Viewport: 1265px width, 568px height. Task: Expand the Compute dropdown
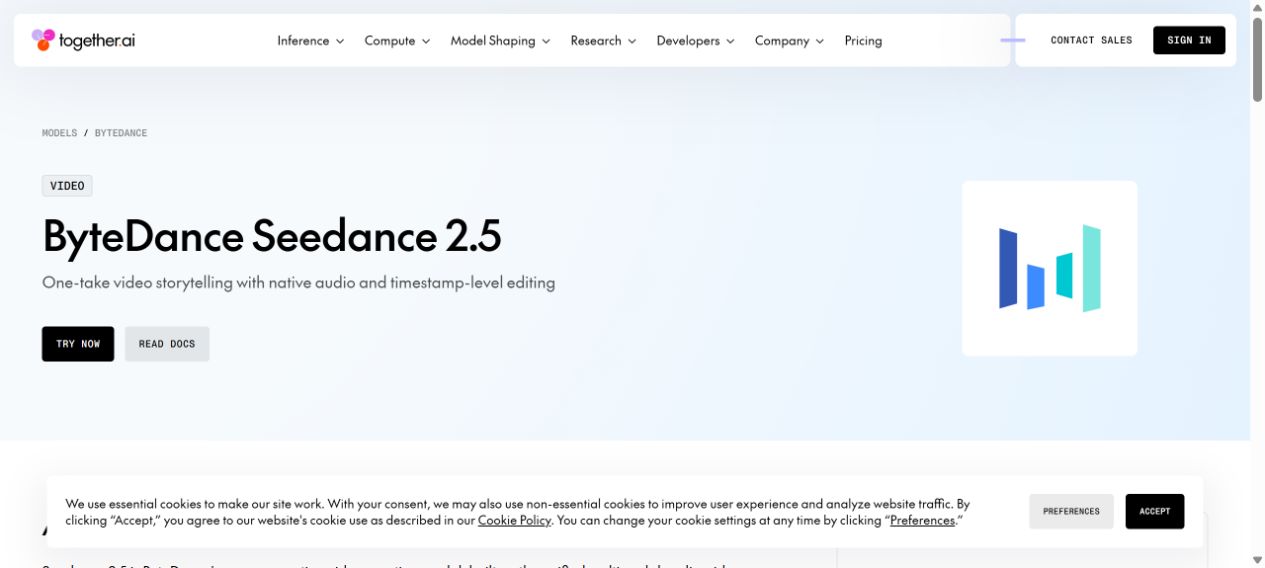pyautogui.click(x=397, y=41)
